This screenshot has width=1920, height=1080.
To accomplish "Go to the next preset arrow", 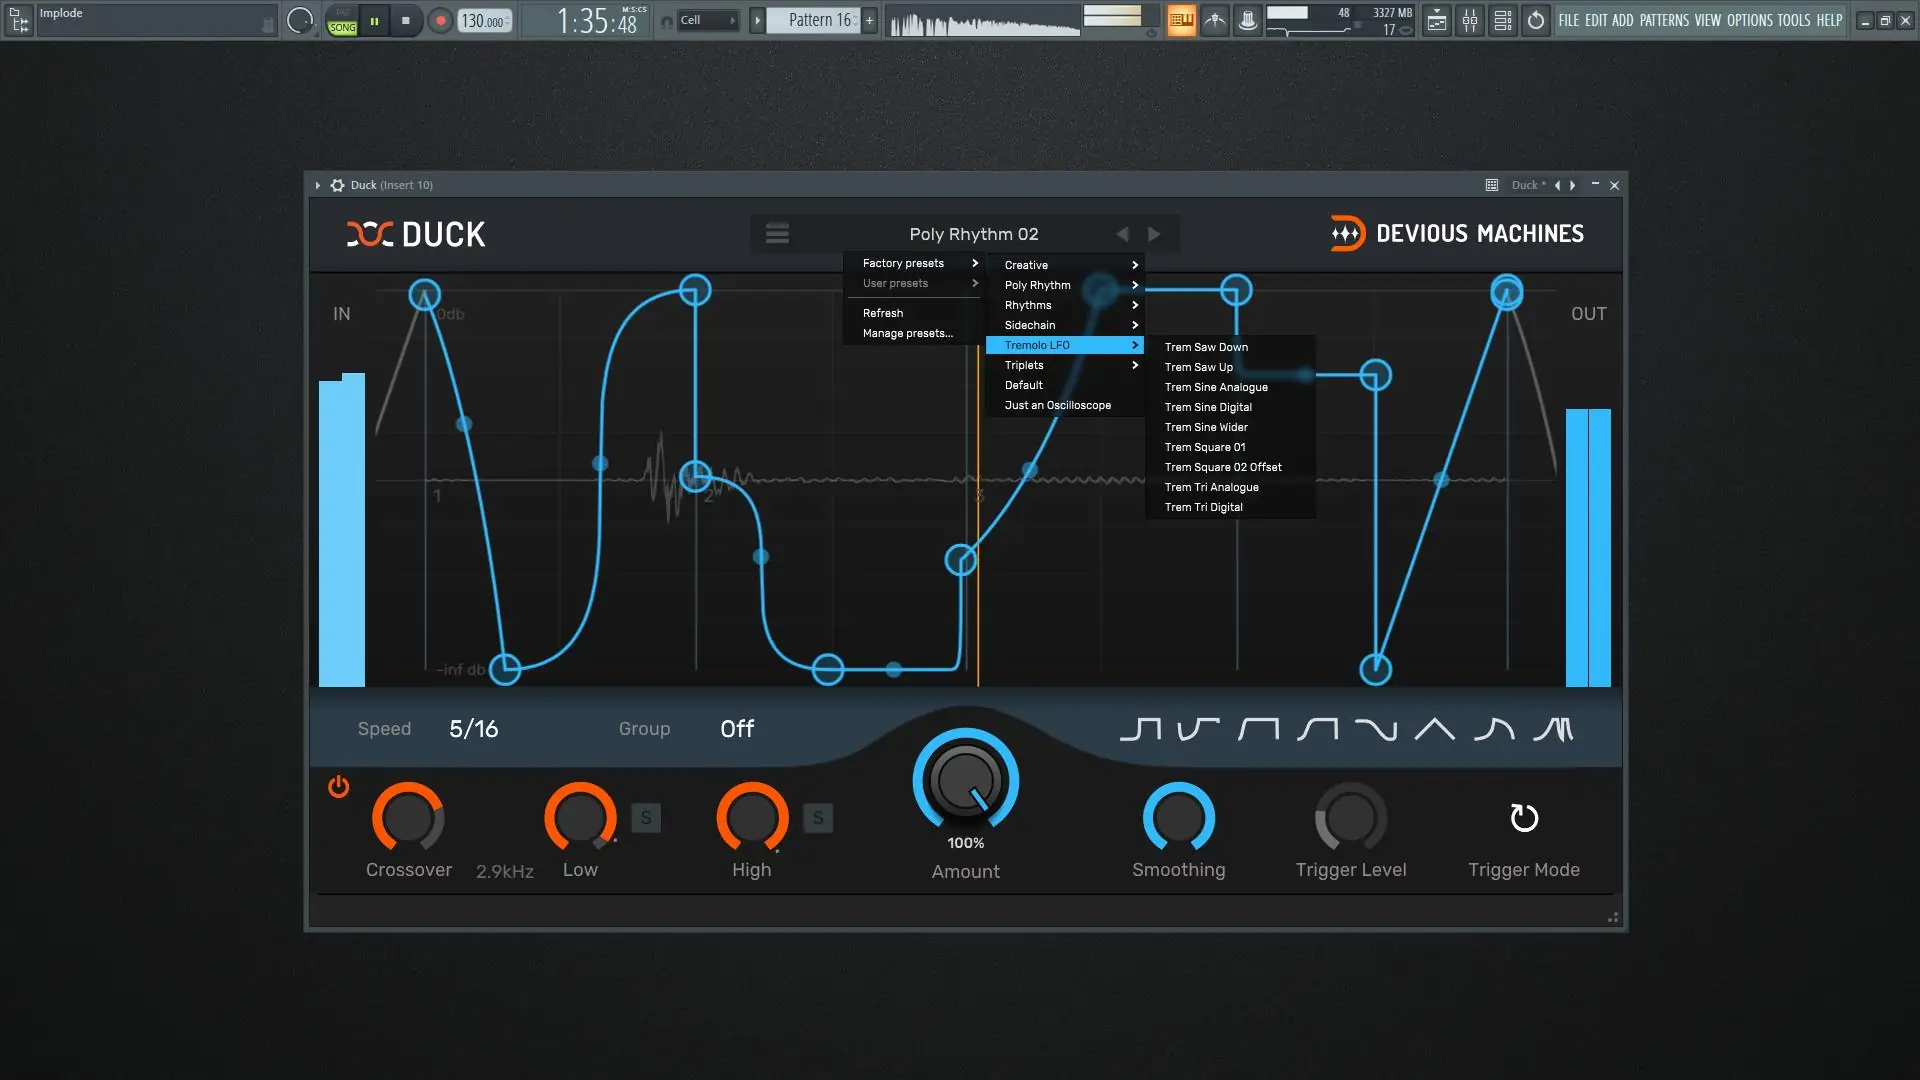I will [x=1154, y=233].
